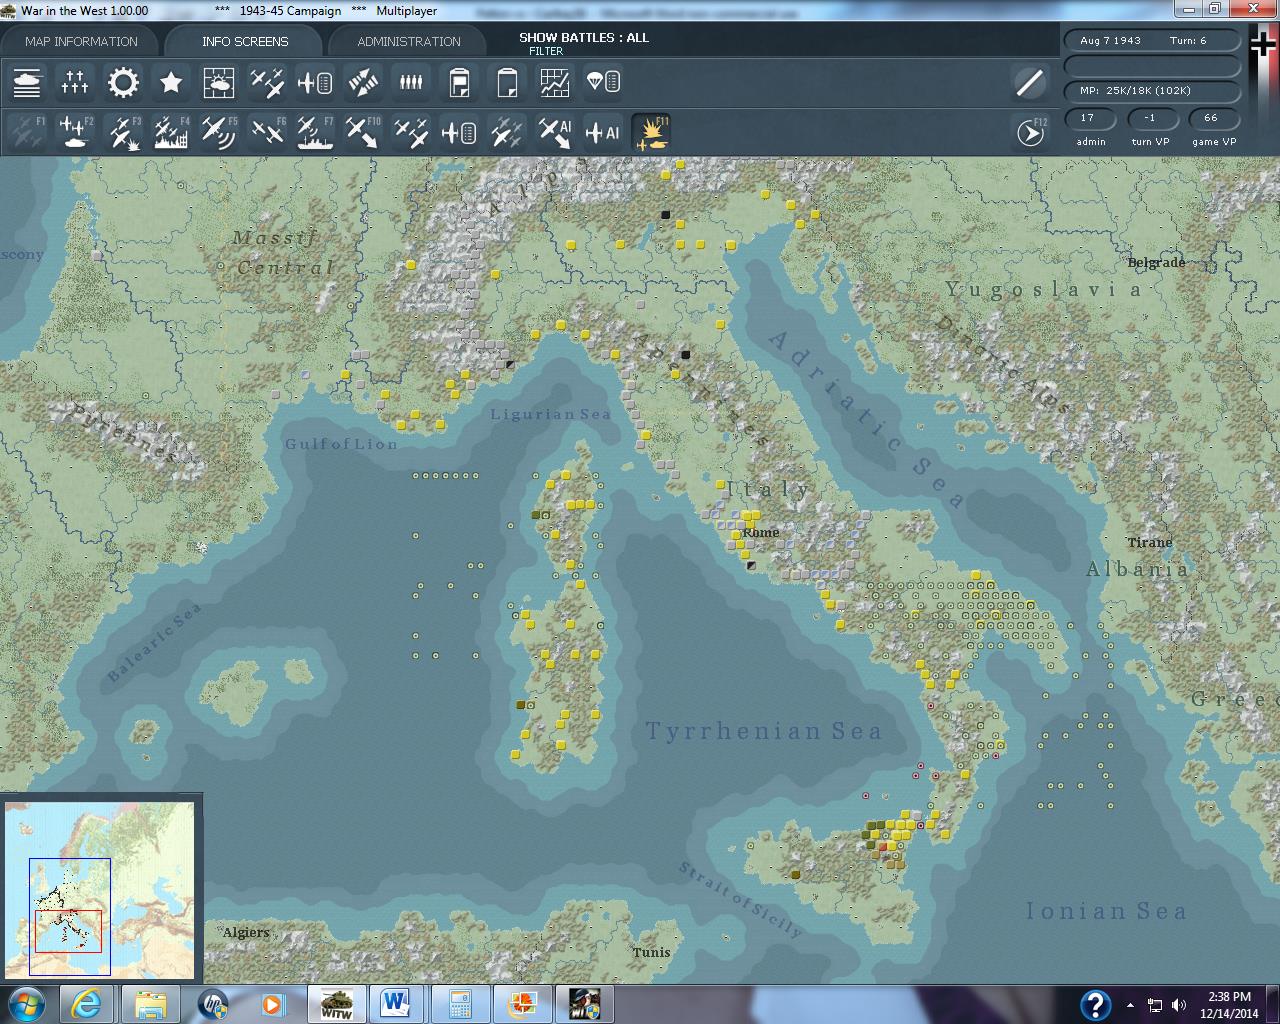Open the air groups three planes icon
The height and width of the screenshot is (1024, 1280).
click(267, 82)
